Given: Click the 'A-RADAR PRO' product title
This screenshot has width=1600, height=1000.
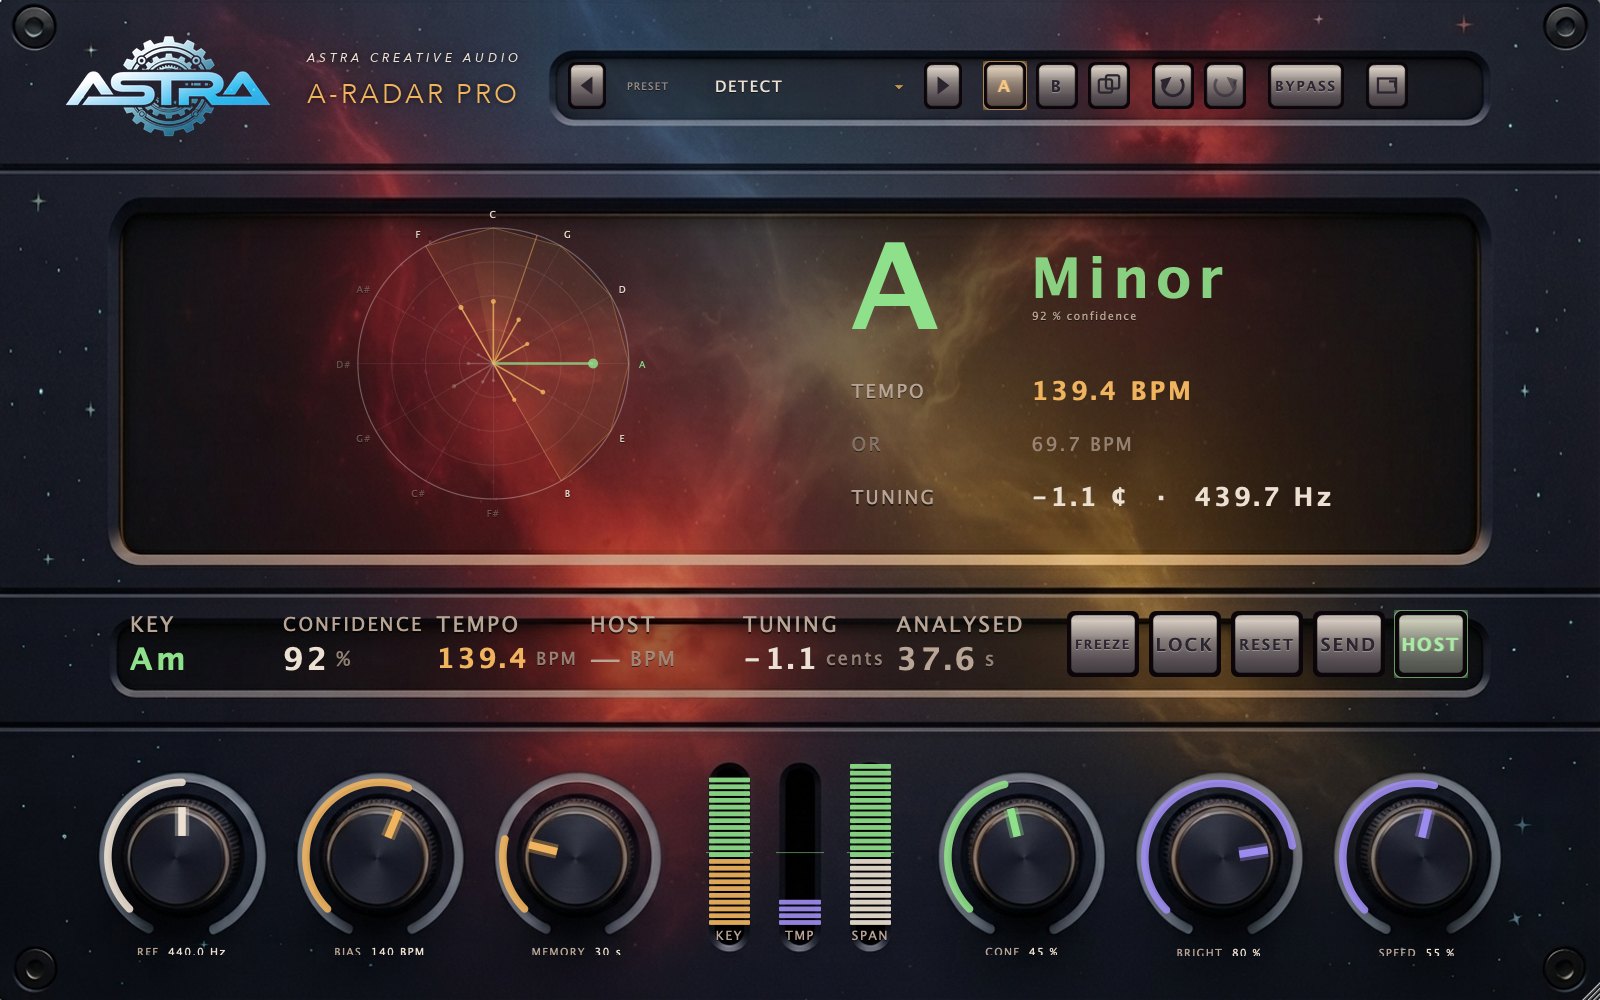Looking at the screenshot, I should (x=412, y=94).
